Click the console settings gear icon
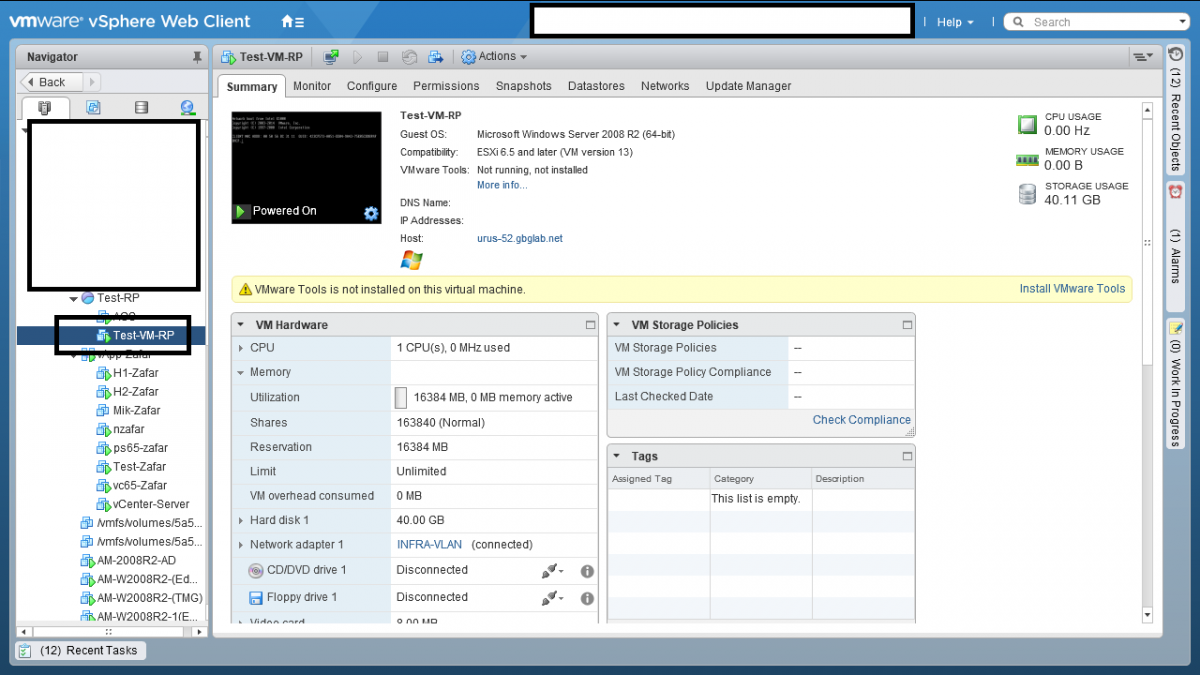 click(371, 213)
